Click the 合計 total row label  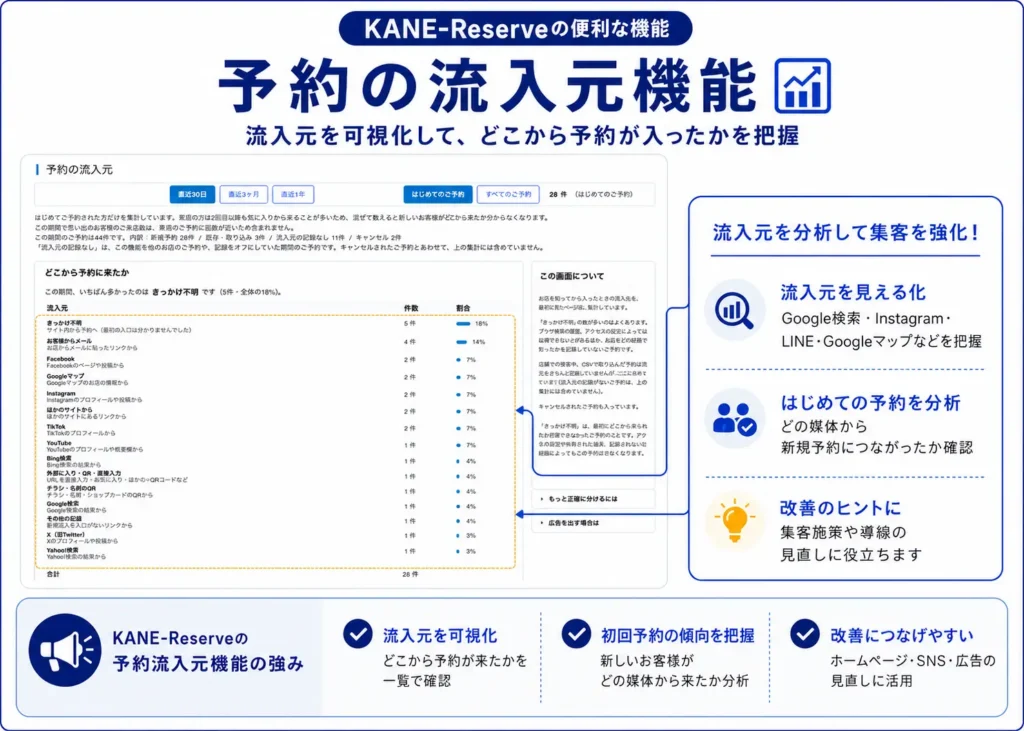click(53, 574)
